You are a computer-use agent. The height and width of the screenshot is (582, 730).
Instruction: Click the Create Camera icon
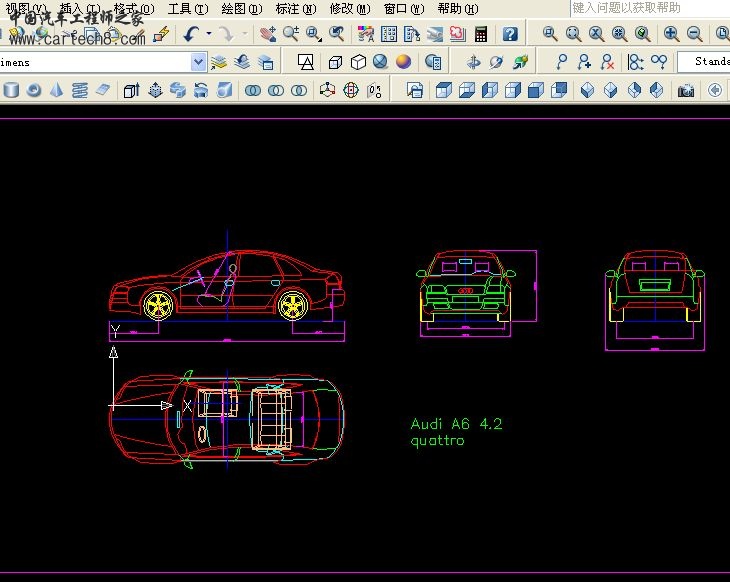point(686,90)
